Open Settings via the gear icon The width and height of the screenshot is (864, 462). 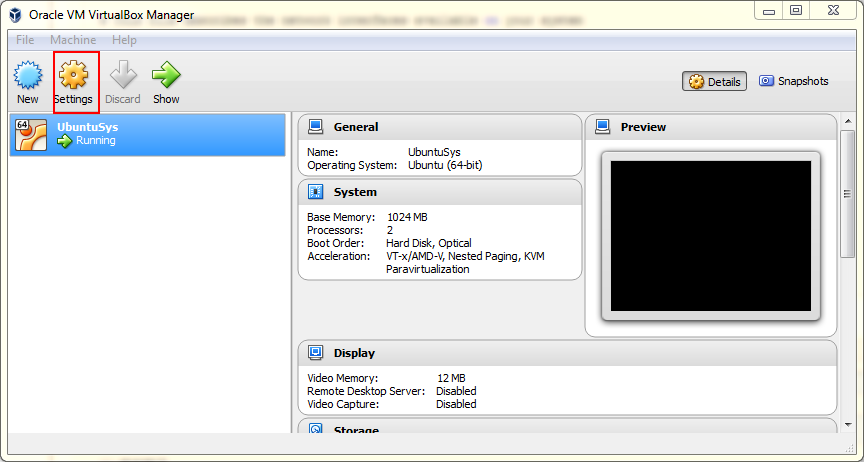coord(74,76)
